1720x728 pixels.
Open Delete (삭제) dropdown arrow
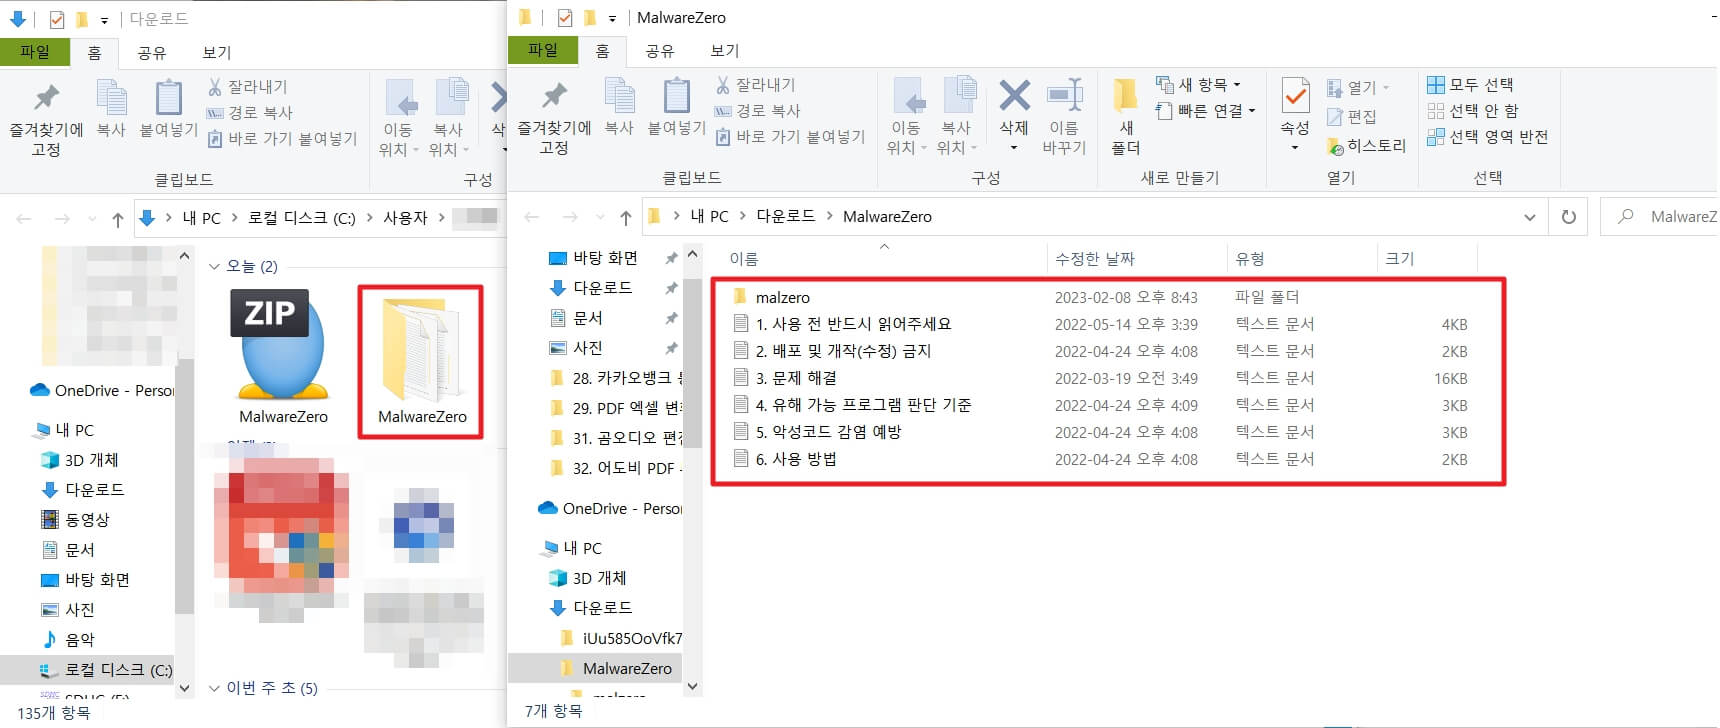tap(1014, 148)
